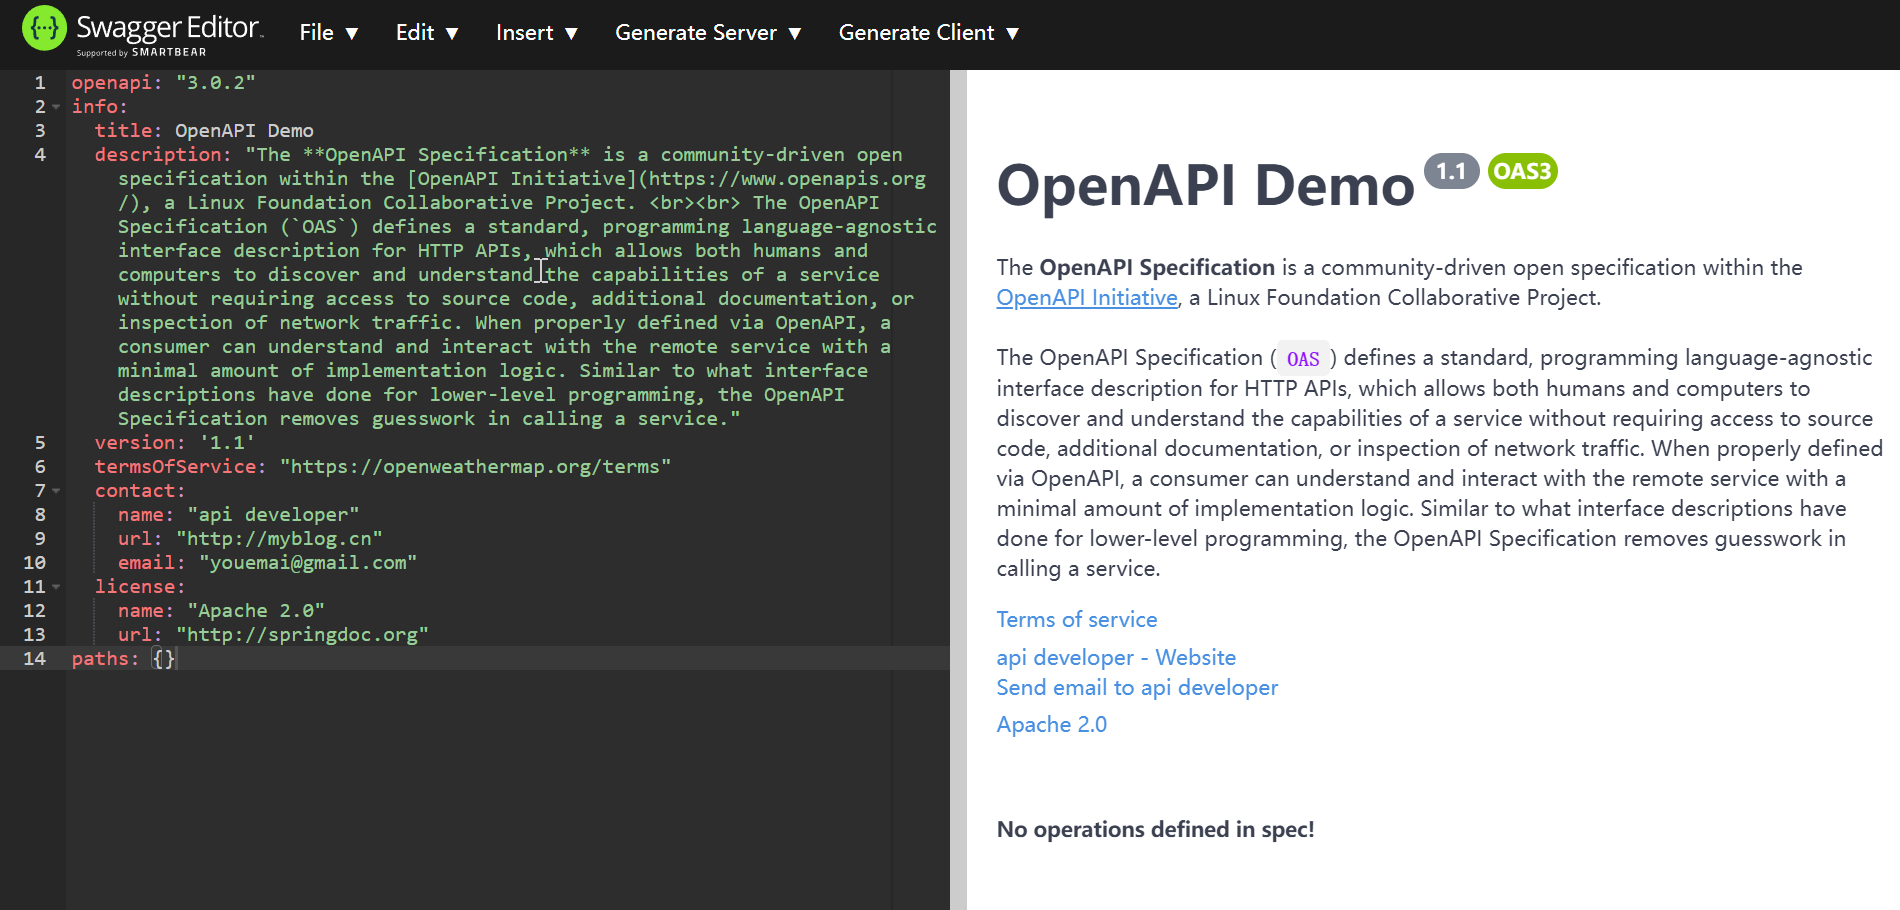Click the url: "http://springdoc.org" line
1900x910 pixels.
[x=273, y=635]
